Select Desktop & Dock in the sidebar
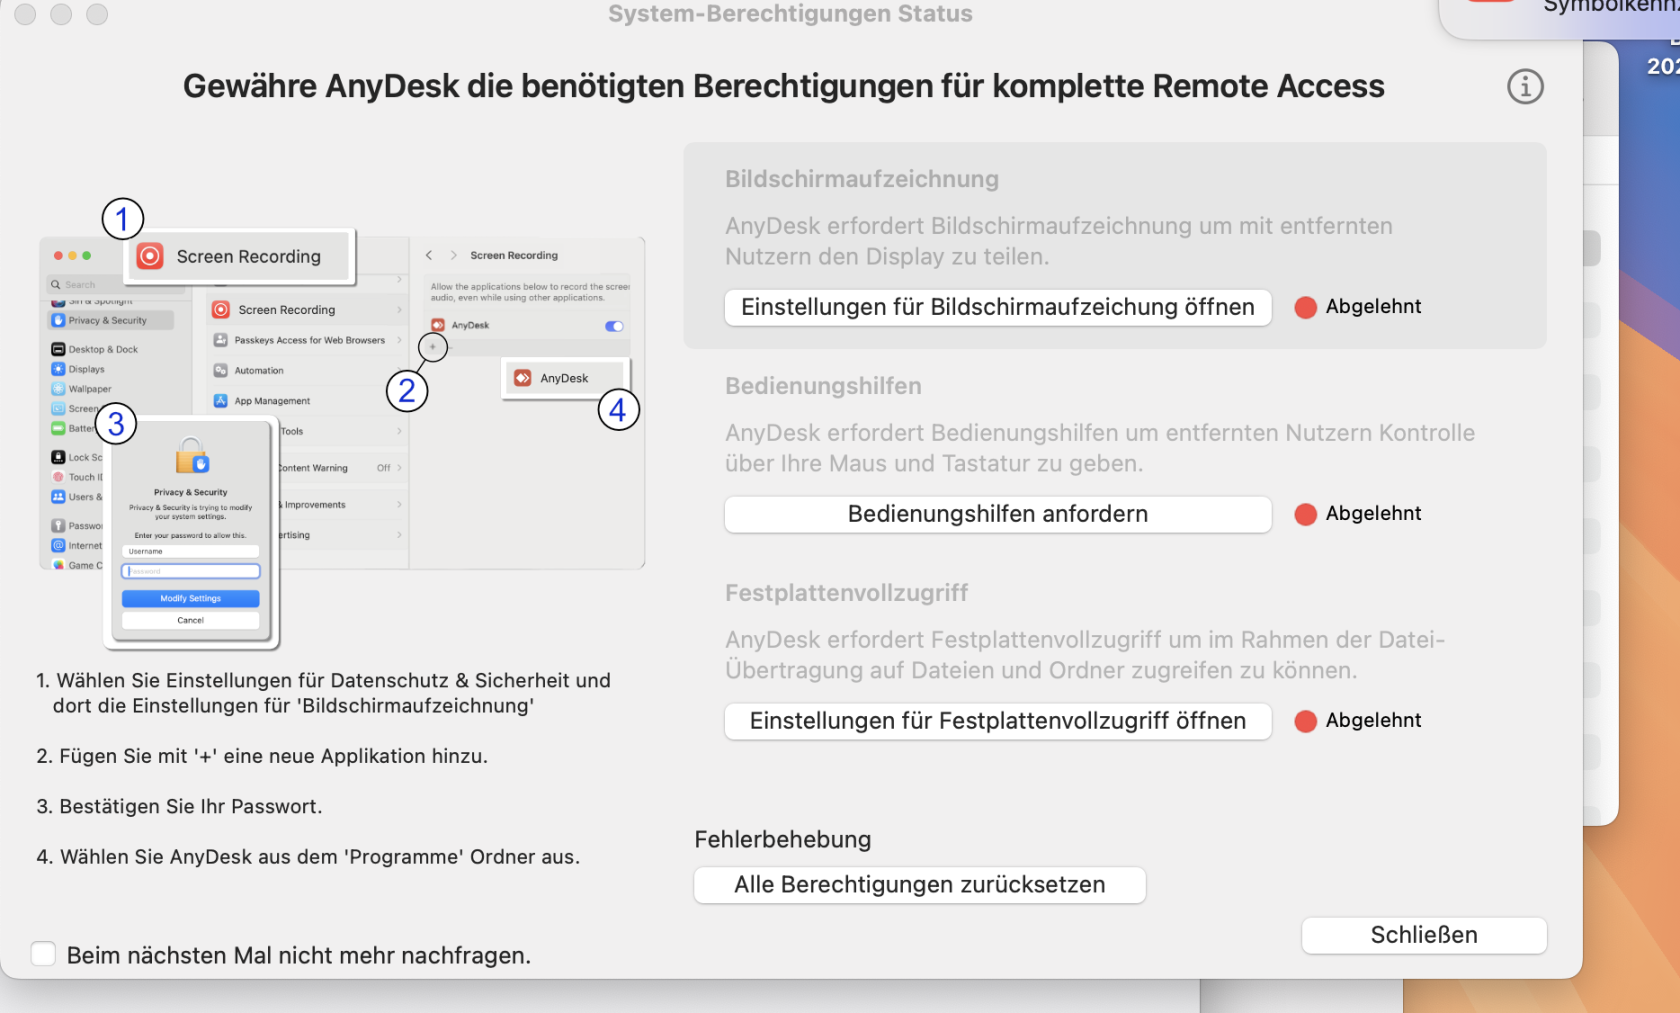Screen dimensions: 1680x1013 (x=57, y=349)
